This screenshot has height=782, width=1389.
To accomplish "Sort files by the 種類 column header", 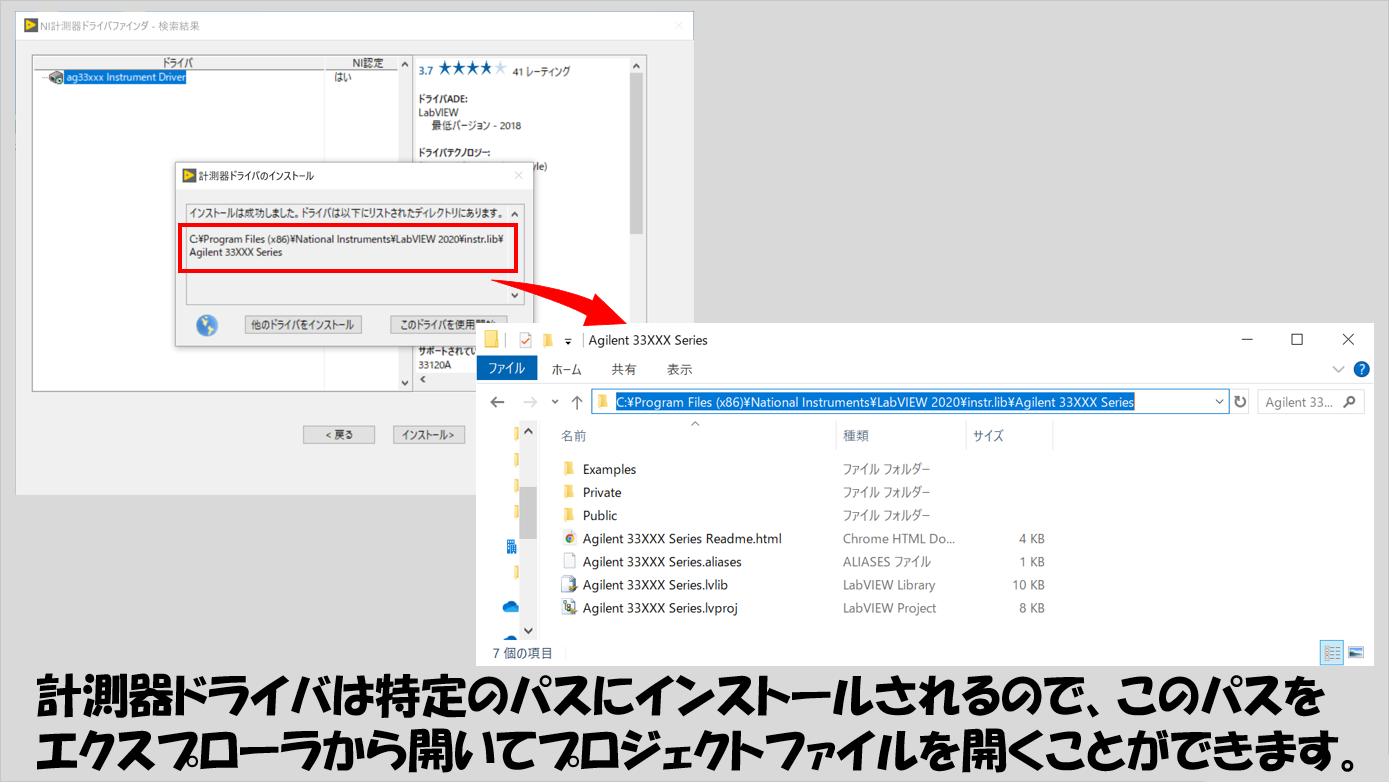I will pos(856,436).
